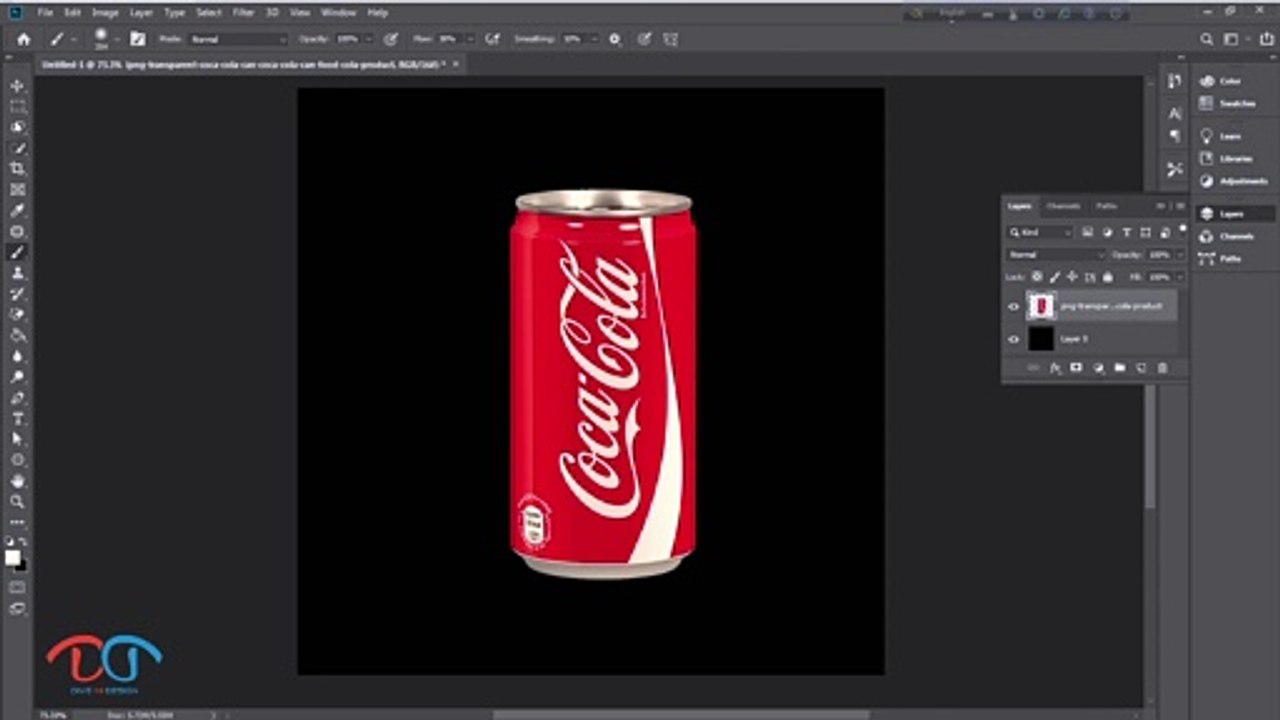Open the Adjustments panel
The image size is (1280, 720).
click(1233, 181)
